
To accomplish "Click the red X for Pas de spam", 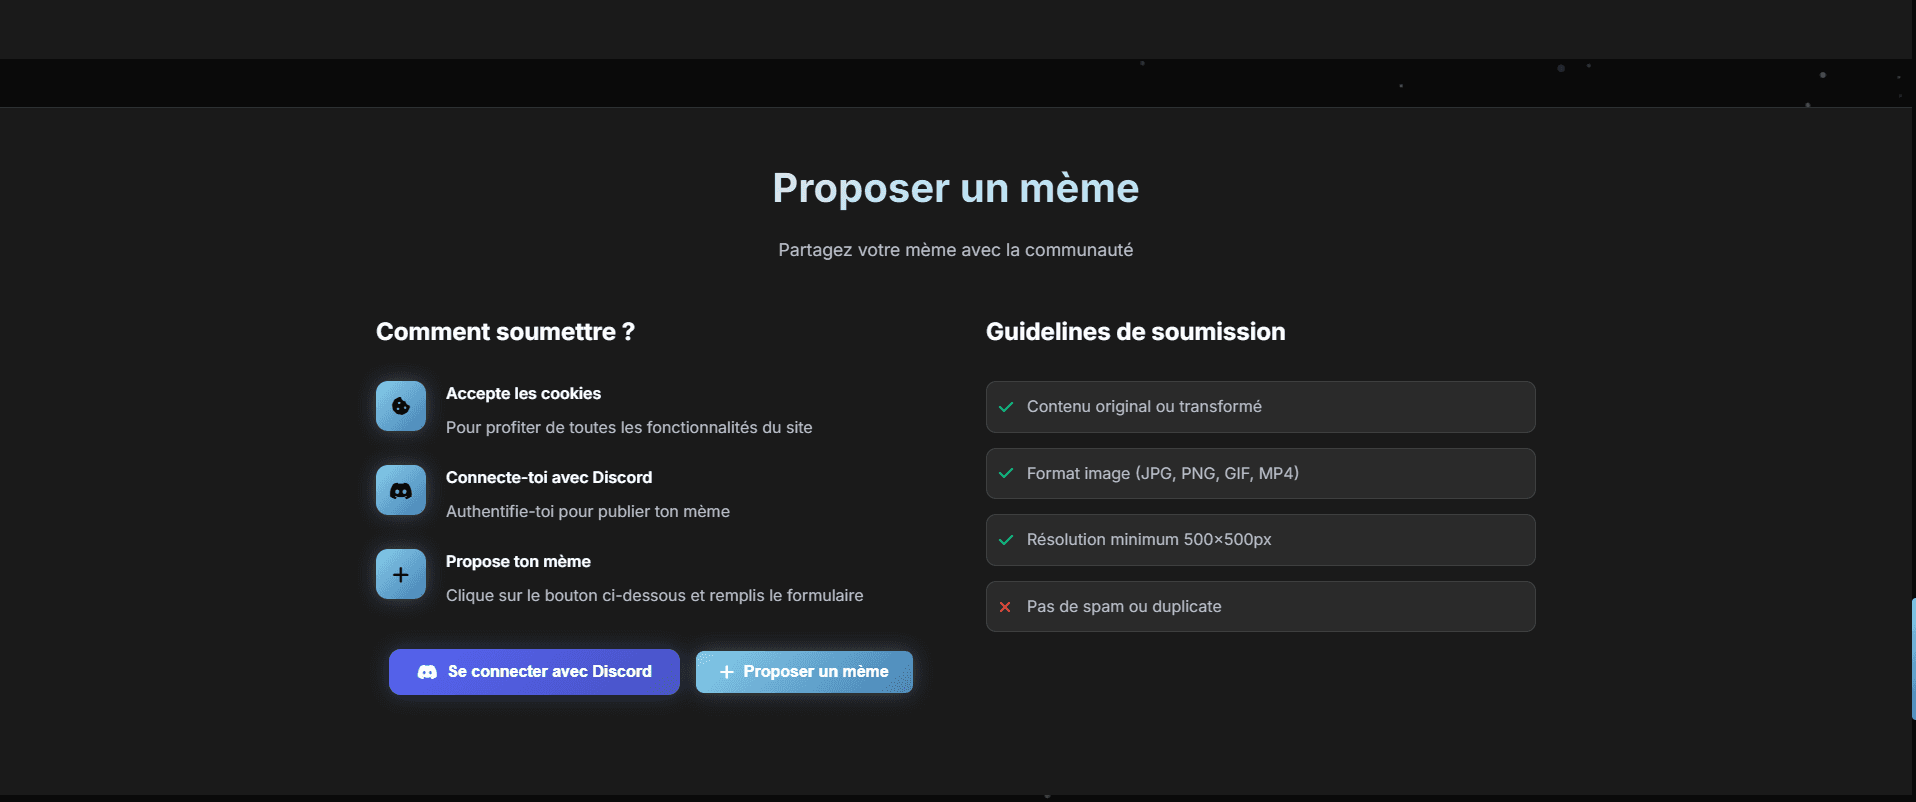I will [x=1005, y=607].
